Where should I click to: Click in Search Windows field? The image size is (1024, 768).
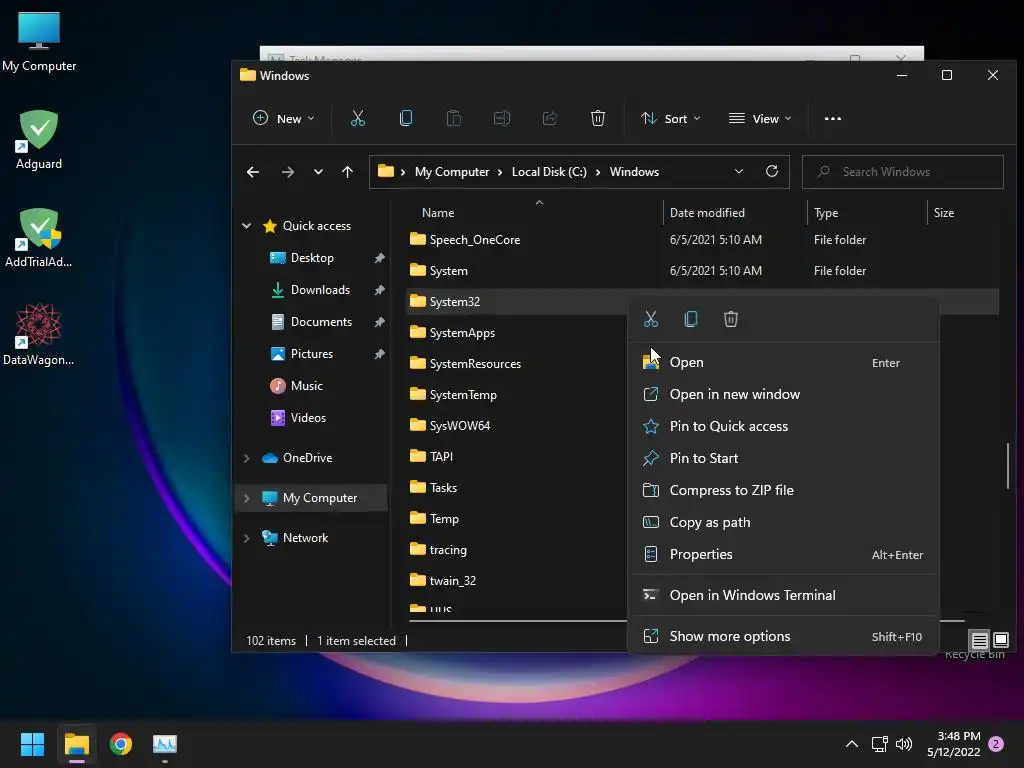[903, 172]
